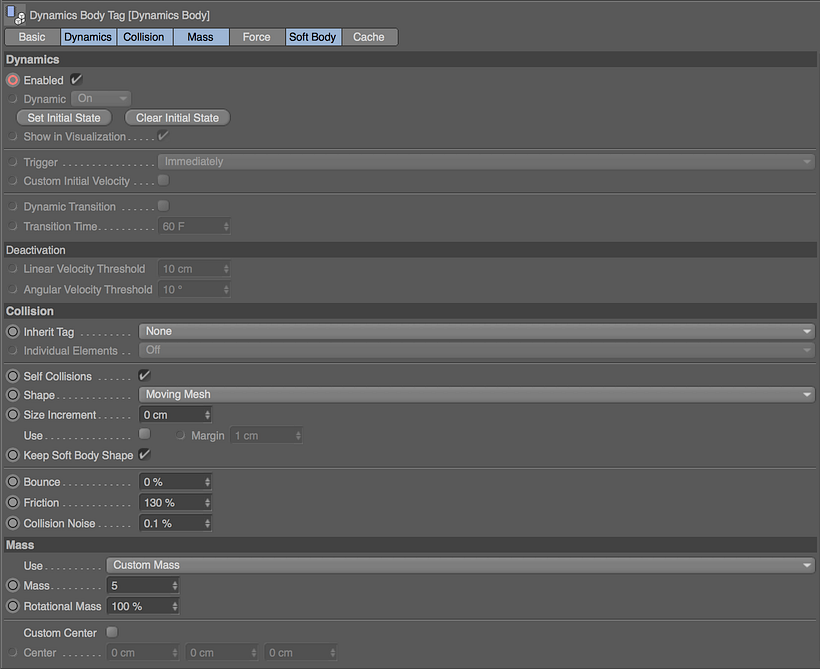820x669 pixels.
Task: Click keyframe circle beside Individual Elements
Action: [13, 350]
